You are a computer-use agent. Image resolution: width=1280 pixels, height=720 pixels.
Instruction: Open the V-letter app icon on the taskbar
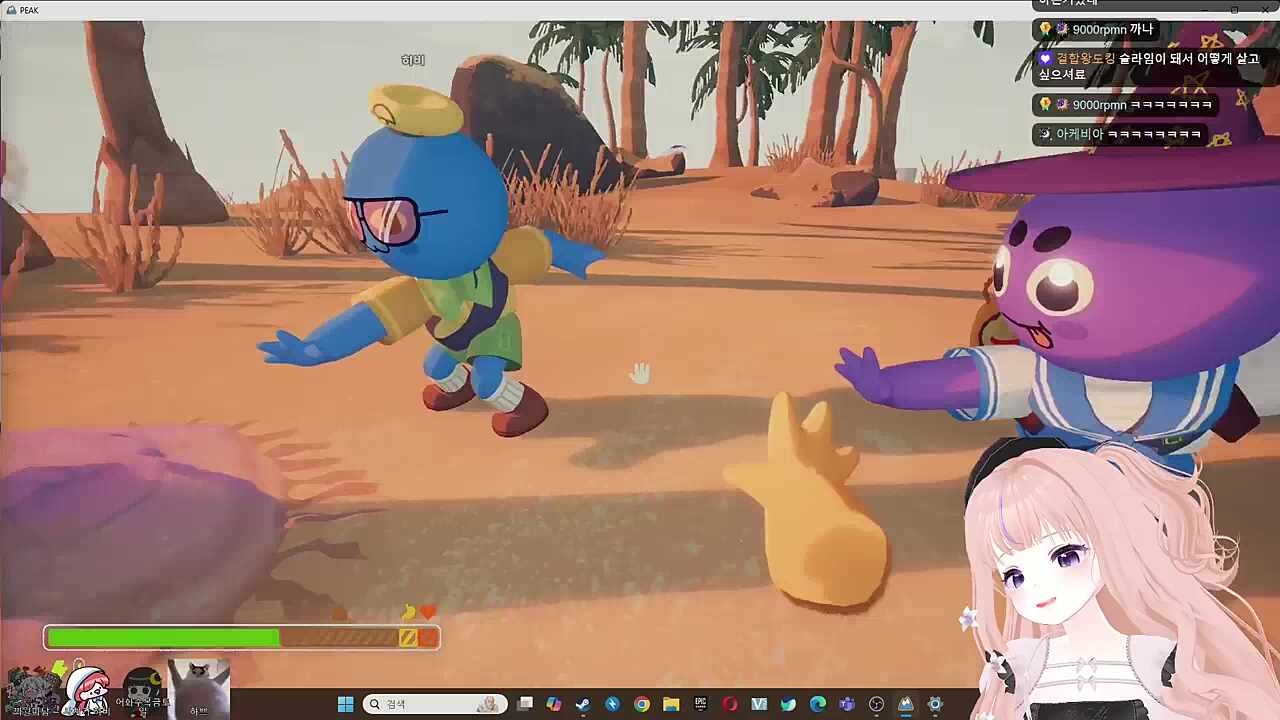[x=759, y=704]
